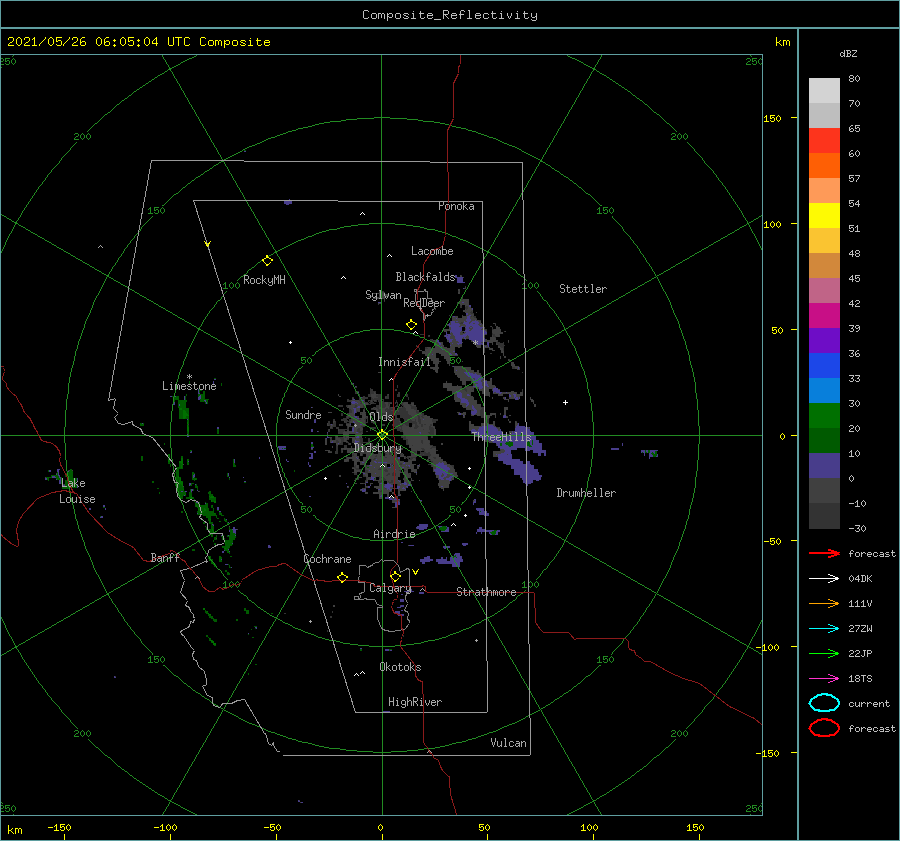900x841 pixels.
Task: Click the Lake Louise label
Action: click(77, 491)
